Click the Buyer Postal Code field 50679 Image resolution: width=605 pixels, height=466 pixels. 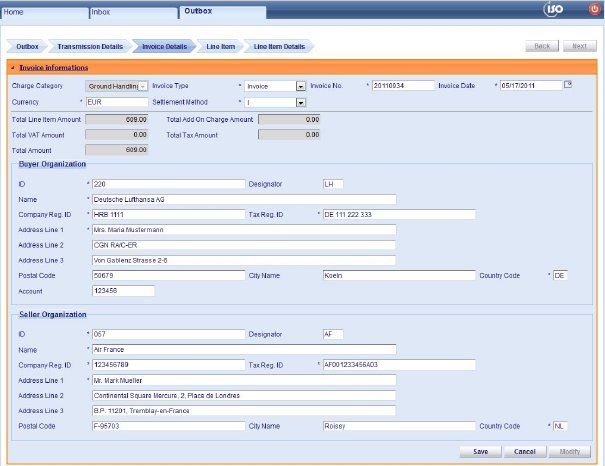pos(169,275)
